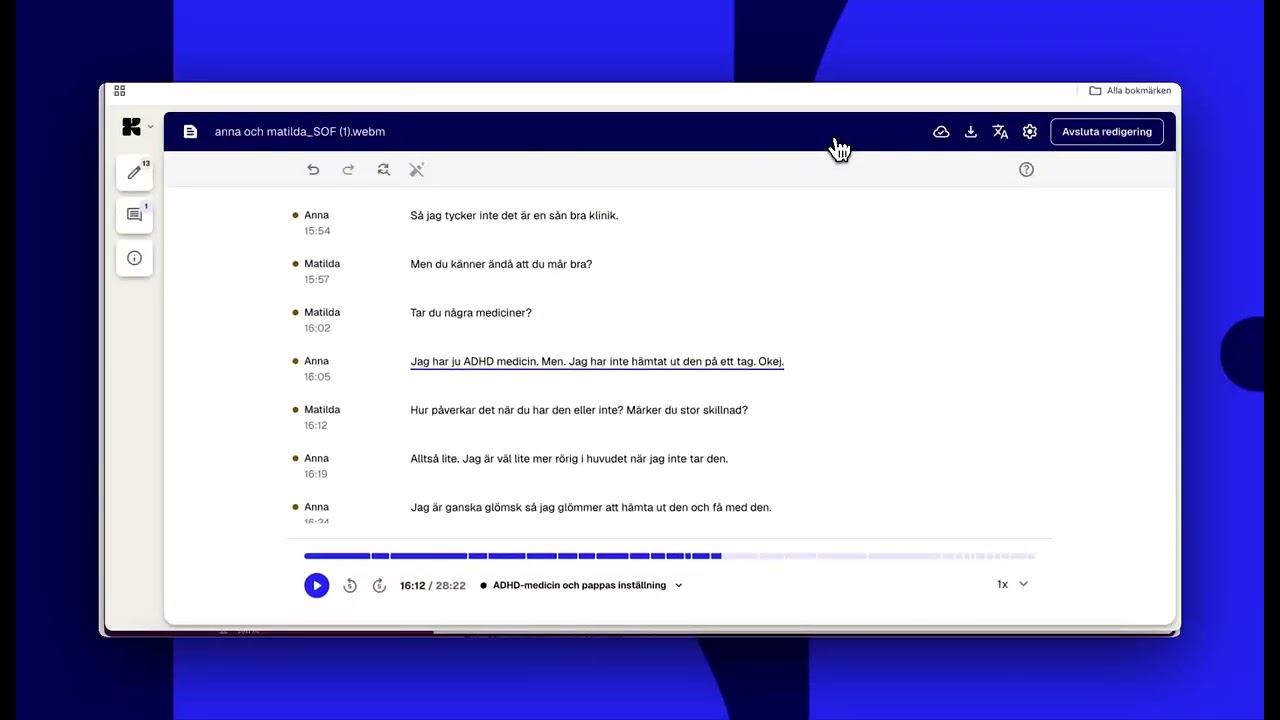This screenshot has height=720, width=1280.
Task: Jump to the 15:54 timestamp
Action: 317,231
